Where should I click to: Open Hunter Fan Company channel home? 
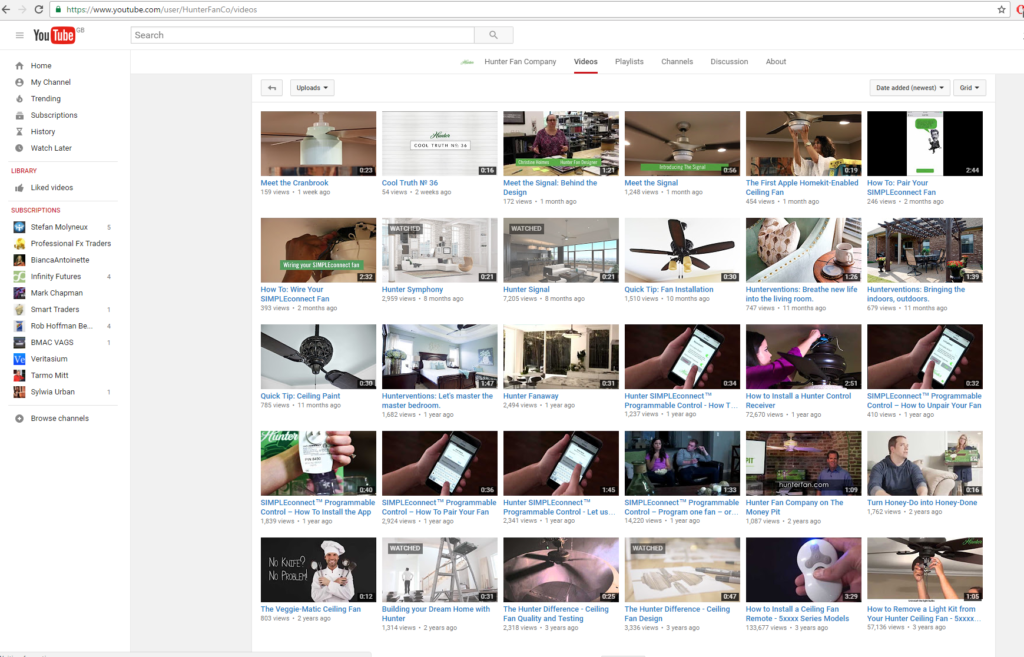[x=520, y=61]
